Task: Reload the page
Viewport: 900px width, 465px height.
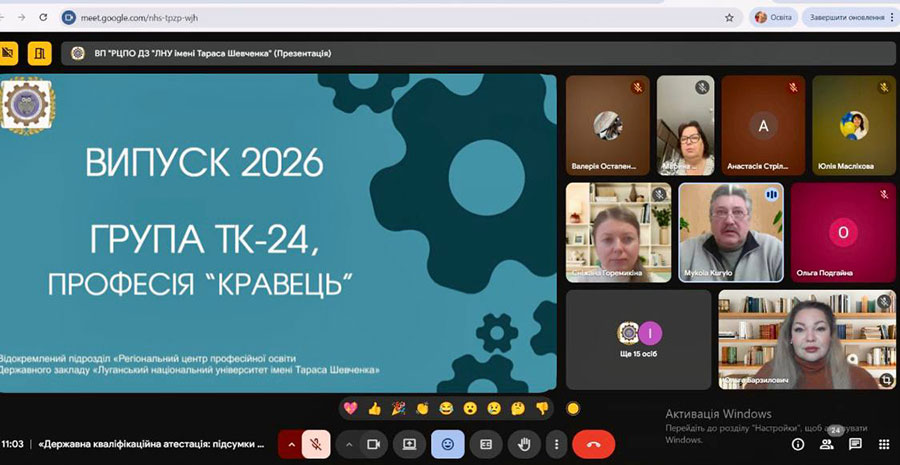Action: pyautogui.click(x=43, y=17)
